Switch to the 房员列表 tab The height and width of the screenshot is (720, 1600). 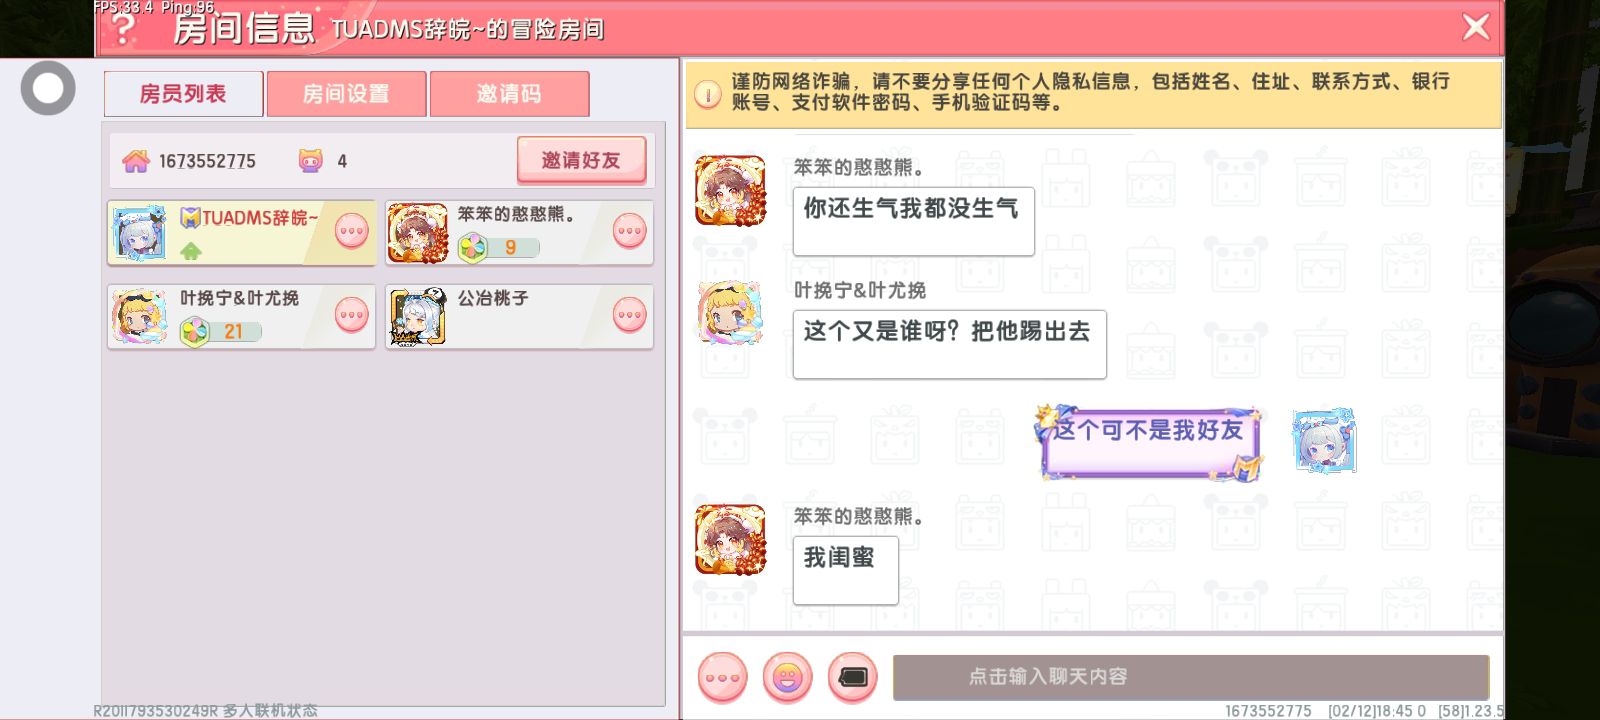tap(183, 94)
